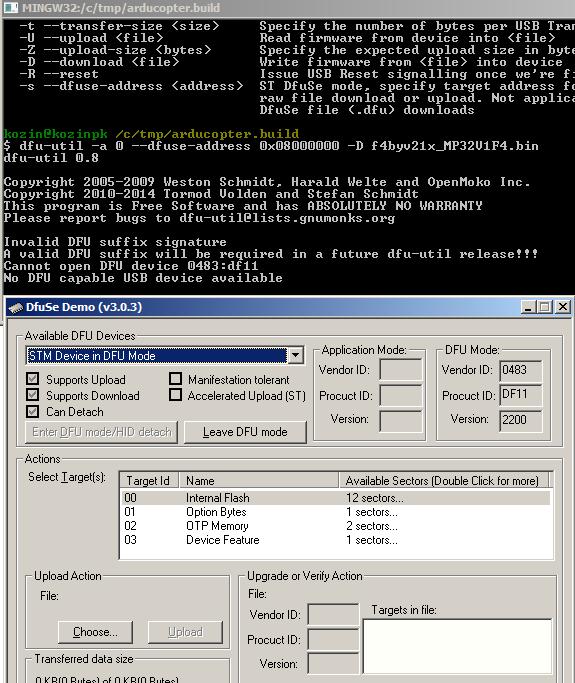Click the MINGW32 terminal title bar

(x=288, y=7)
